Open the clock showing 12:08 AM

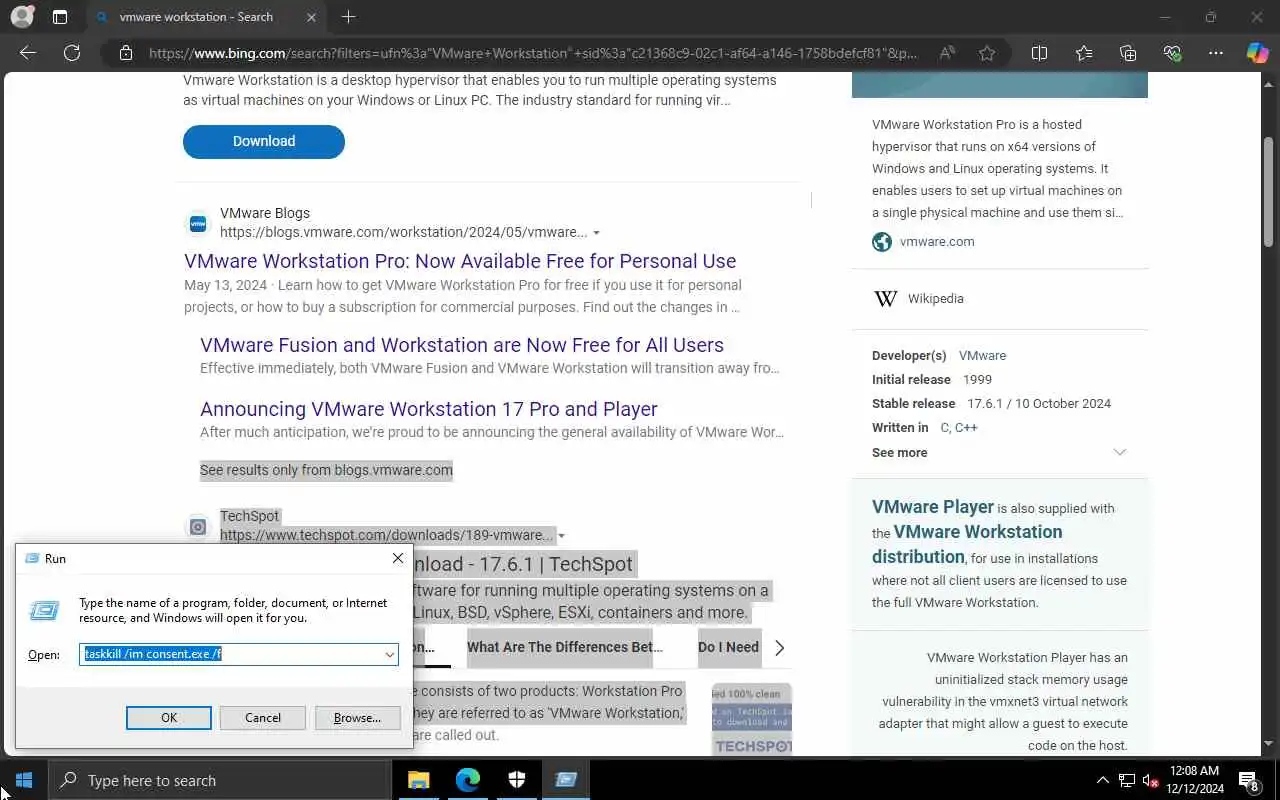click(1194, 780)
